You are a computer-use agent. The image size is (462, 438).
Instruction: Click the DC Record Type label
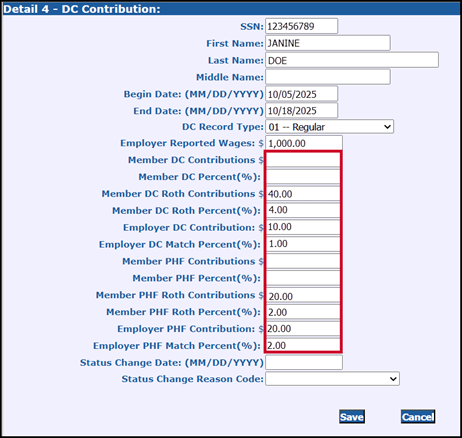point(223,127)
